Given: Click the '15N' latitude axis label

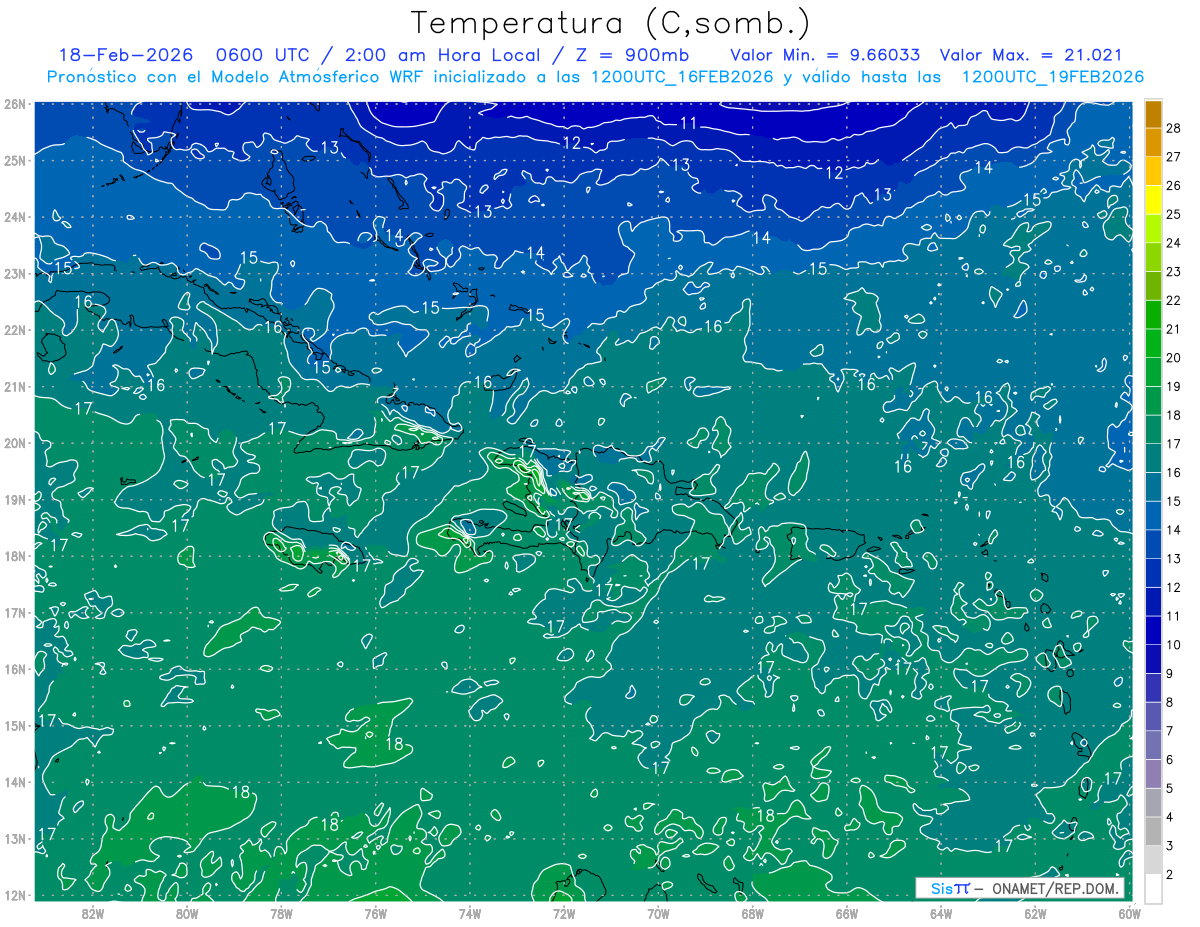Looking at the screenshot, I should 15,726.
